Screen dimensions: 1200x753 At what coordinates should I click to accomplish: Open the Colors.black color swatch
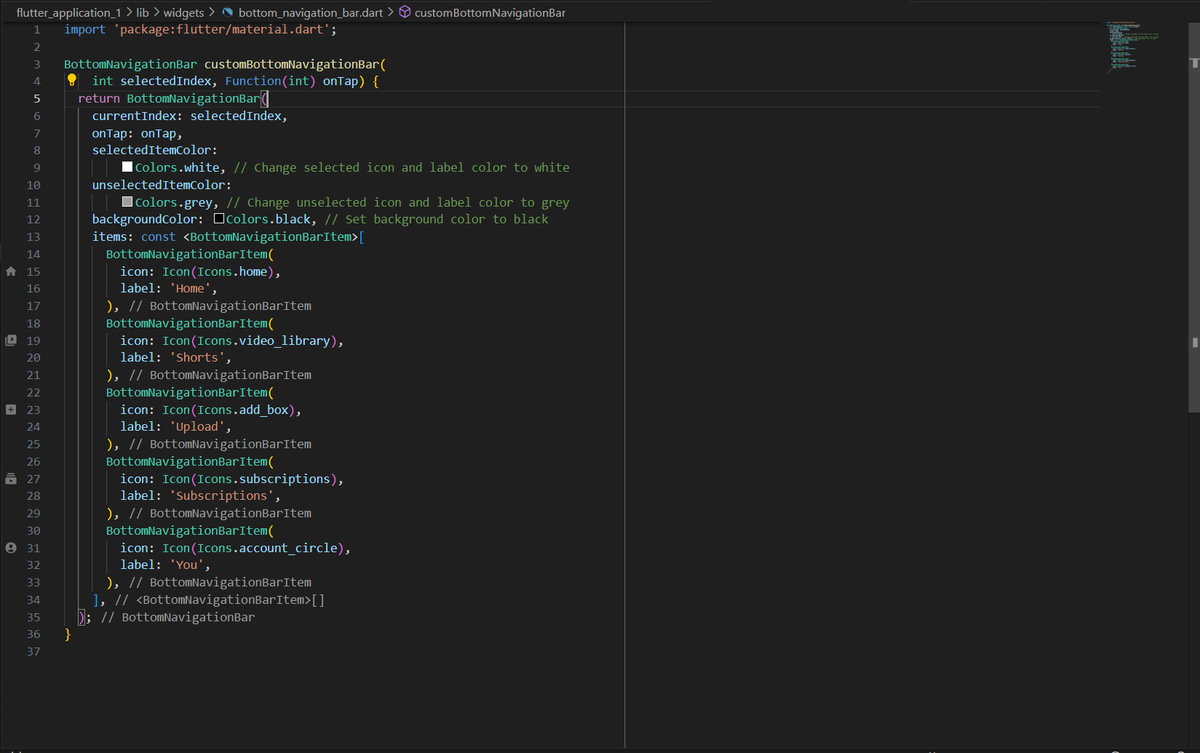pyautogui.click(x=219, y=219)
